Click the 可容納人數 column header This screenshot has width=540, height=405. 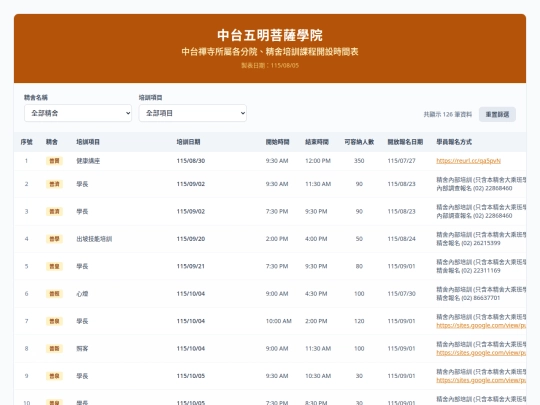click(359, 142)
